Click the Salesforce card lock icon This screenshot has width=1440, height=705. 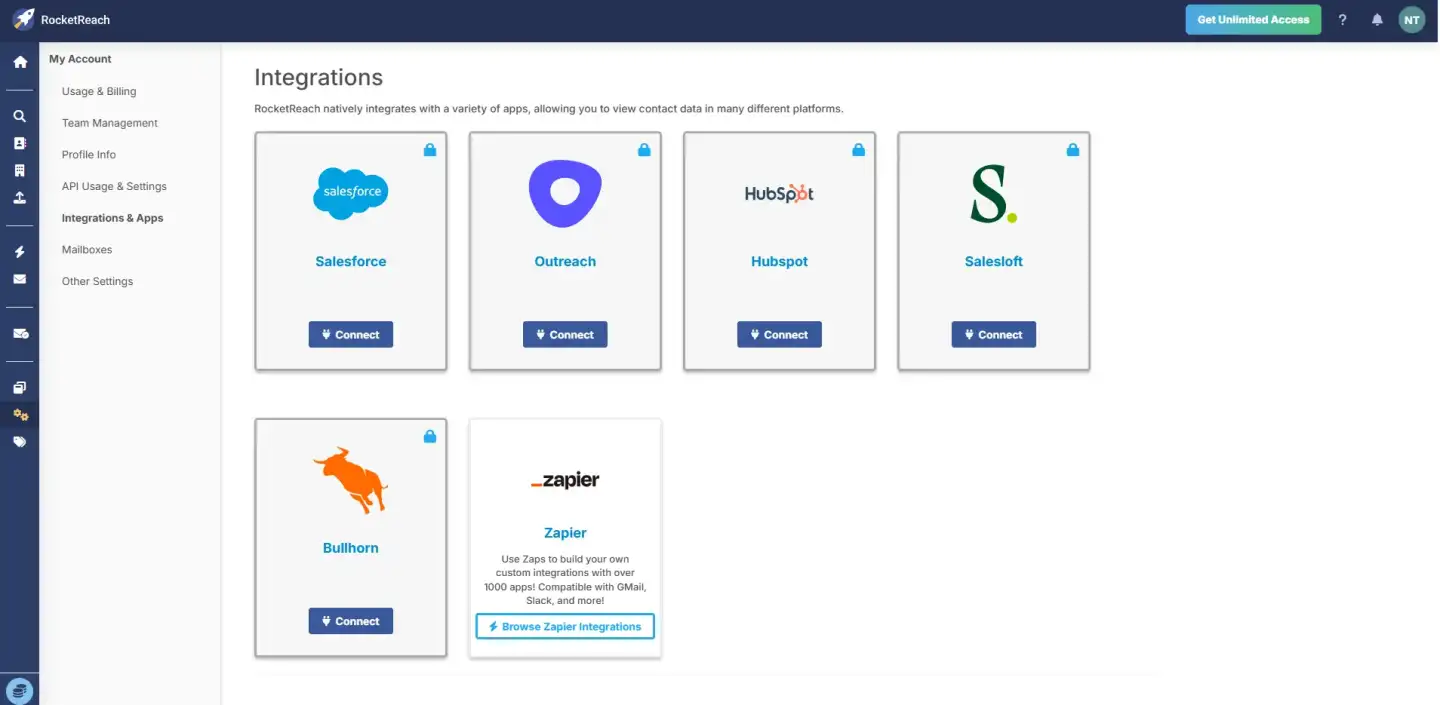tap(430, 150)
